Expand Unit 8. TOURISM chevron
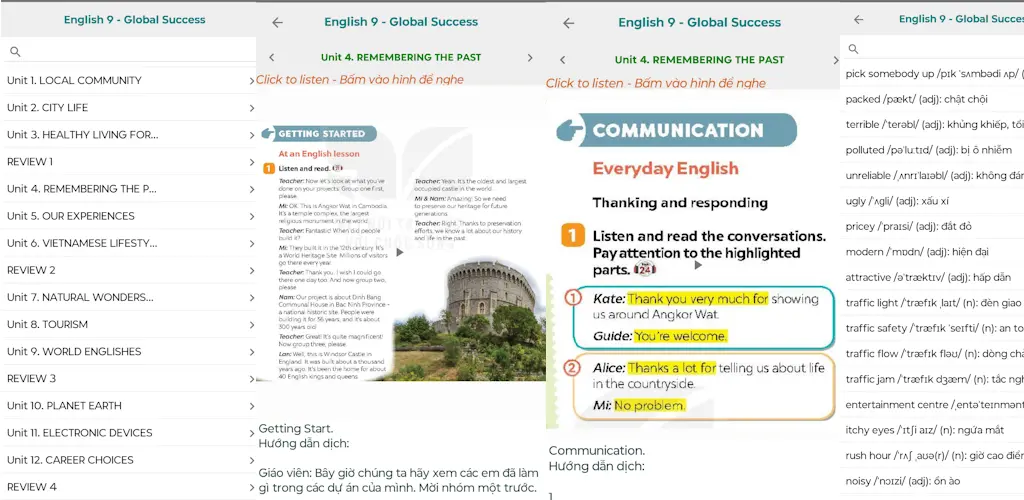 point(251,324)
